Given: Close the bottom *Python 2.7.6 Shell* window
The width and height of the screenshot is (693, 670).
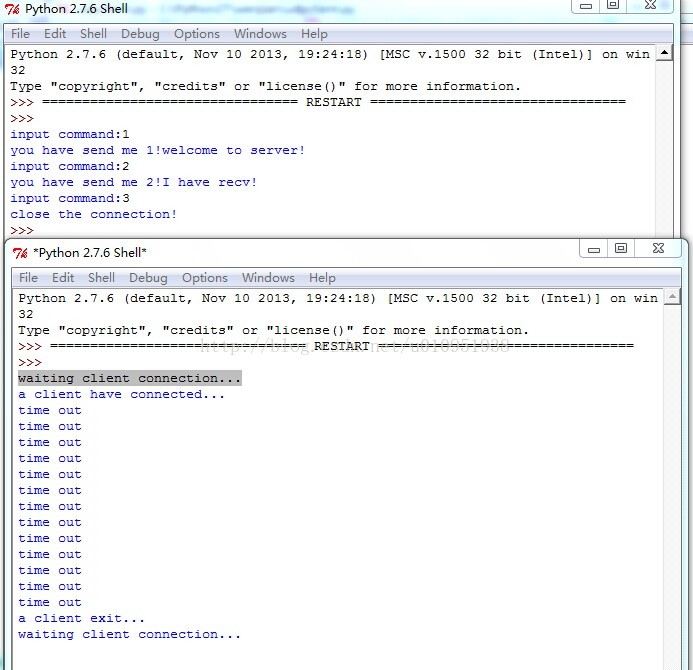Looking at the screenshot, I should point(658,249).
